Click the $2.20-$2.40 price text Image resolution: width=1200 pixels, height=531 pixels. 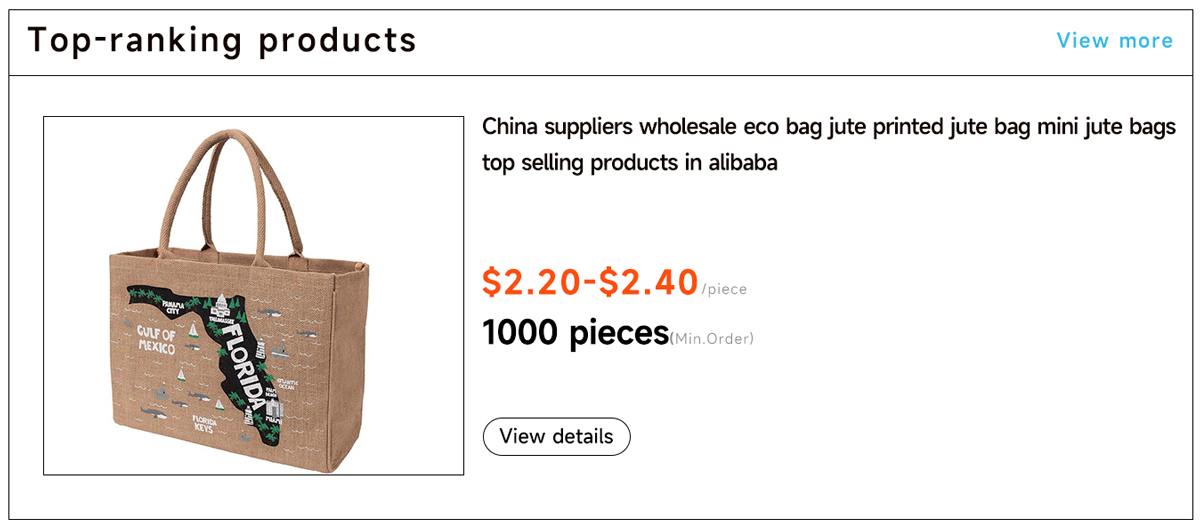coord(590,282)
